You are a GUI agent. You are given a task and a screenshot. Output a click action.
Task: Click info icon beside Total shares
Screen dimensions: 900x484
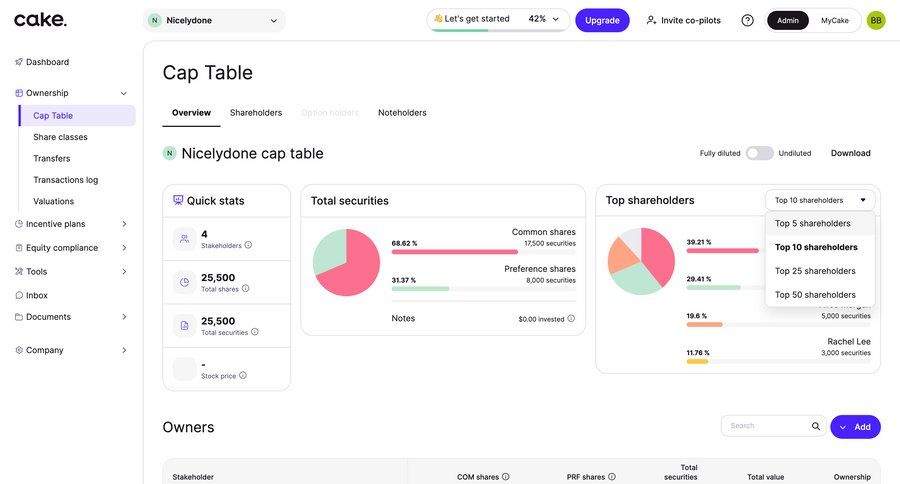click(x=245, y=288)
